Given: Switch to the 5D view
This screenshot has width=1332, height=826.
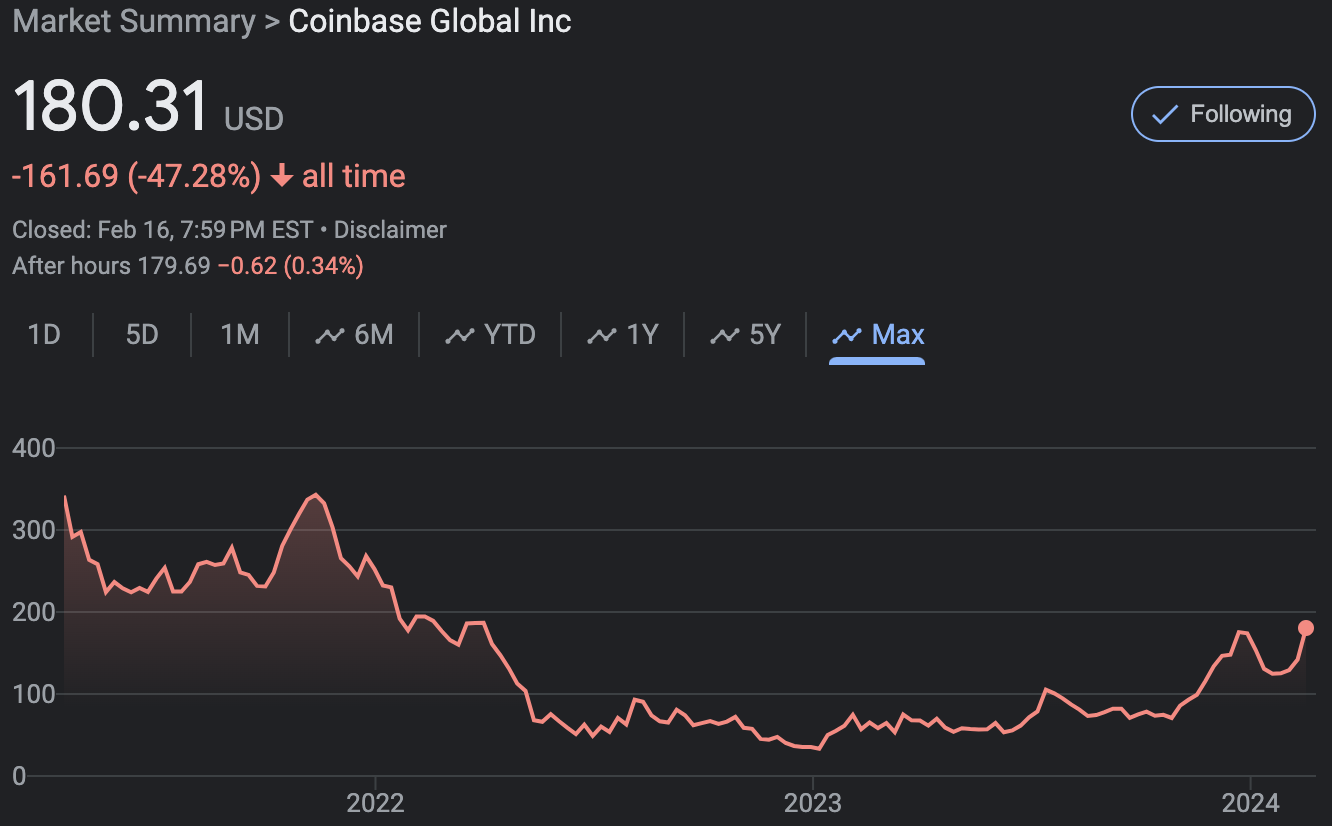Looking at the screenshot, I should coord(141,334).
